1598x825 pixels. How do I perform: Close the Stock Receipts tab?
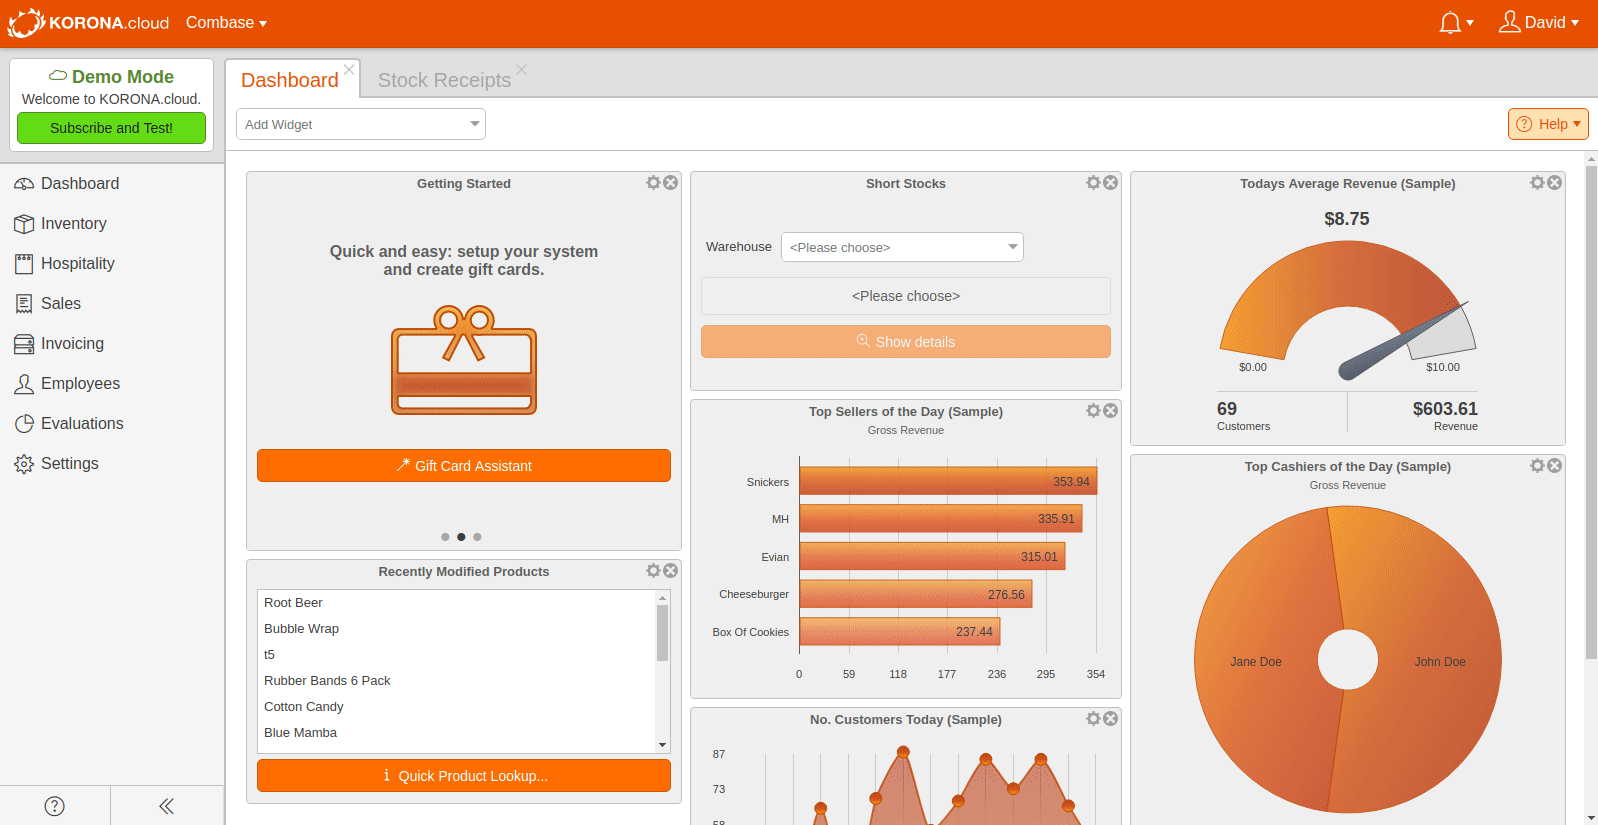[521, 70]
